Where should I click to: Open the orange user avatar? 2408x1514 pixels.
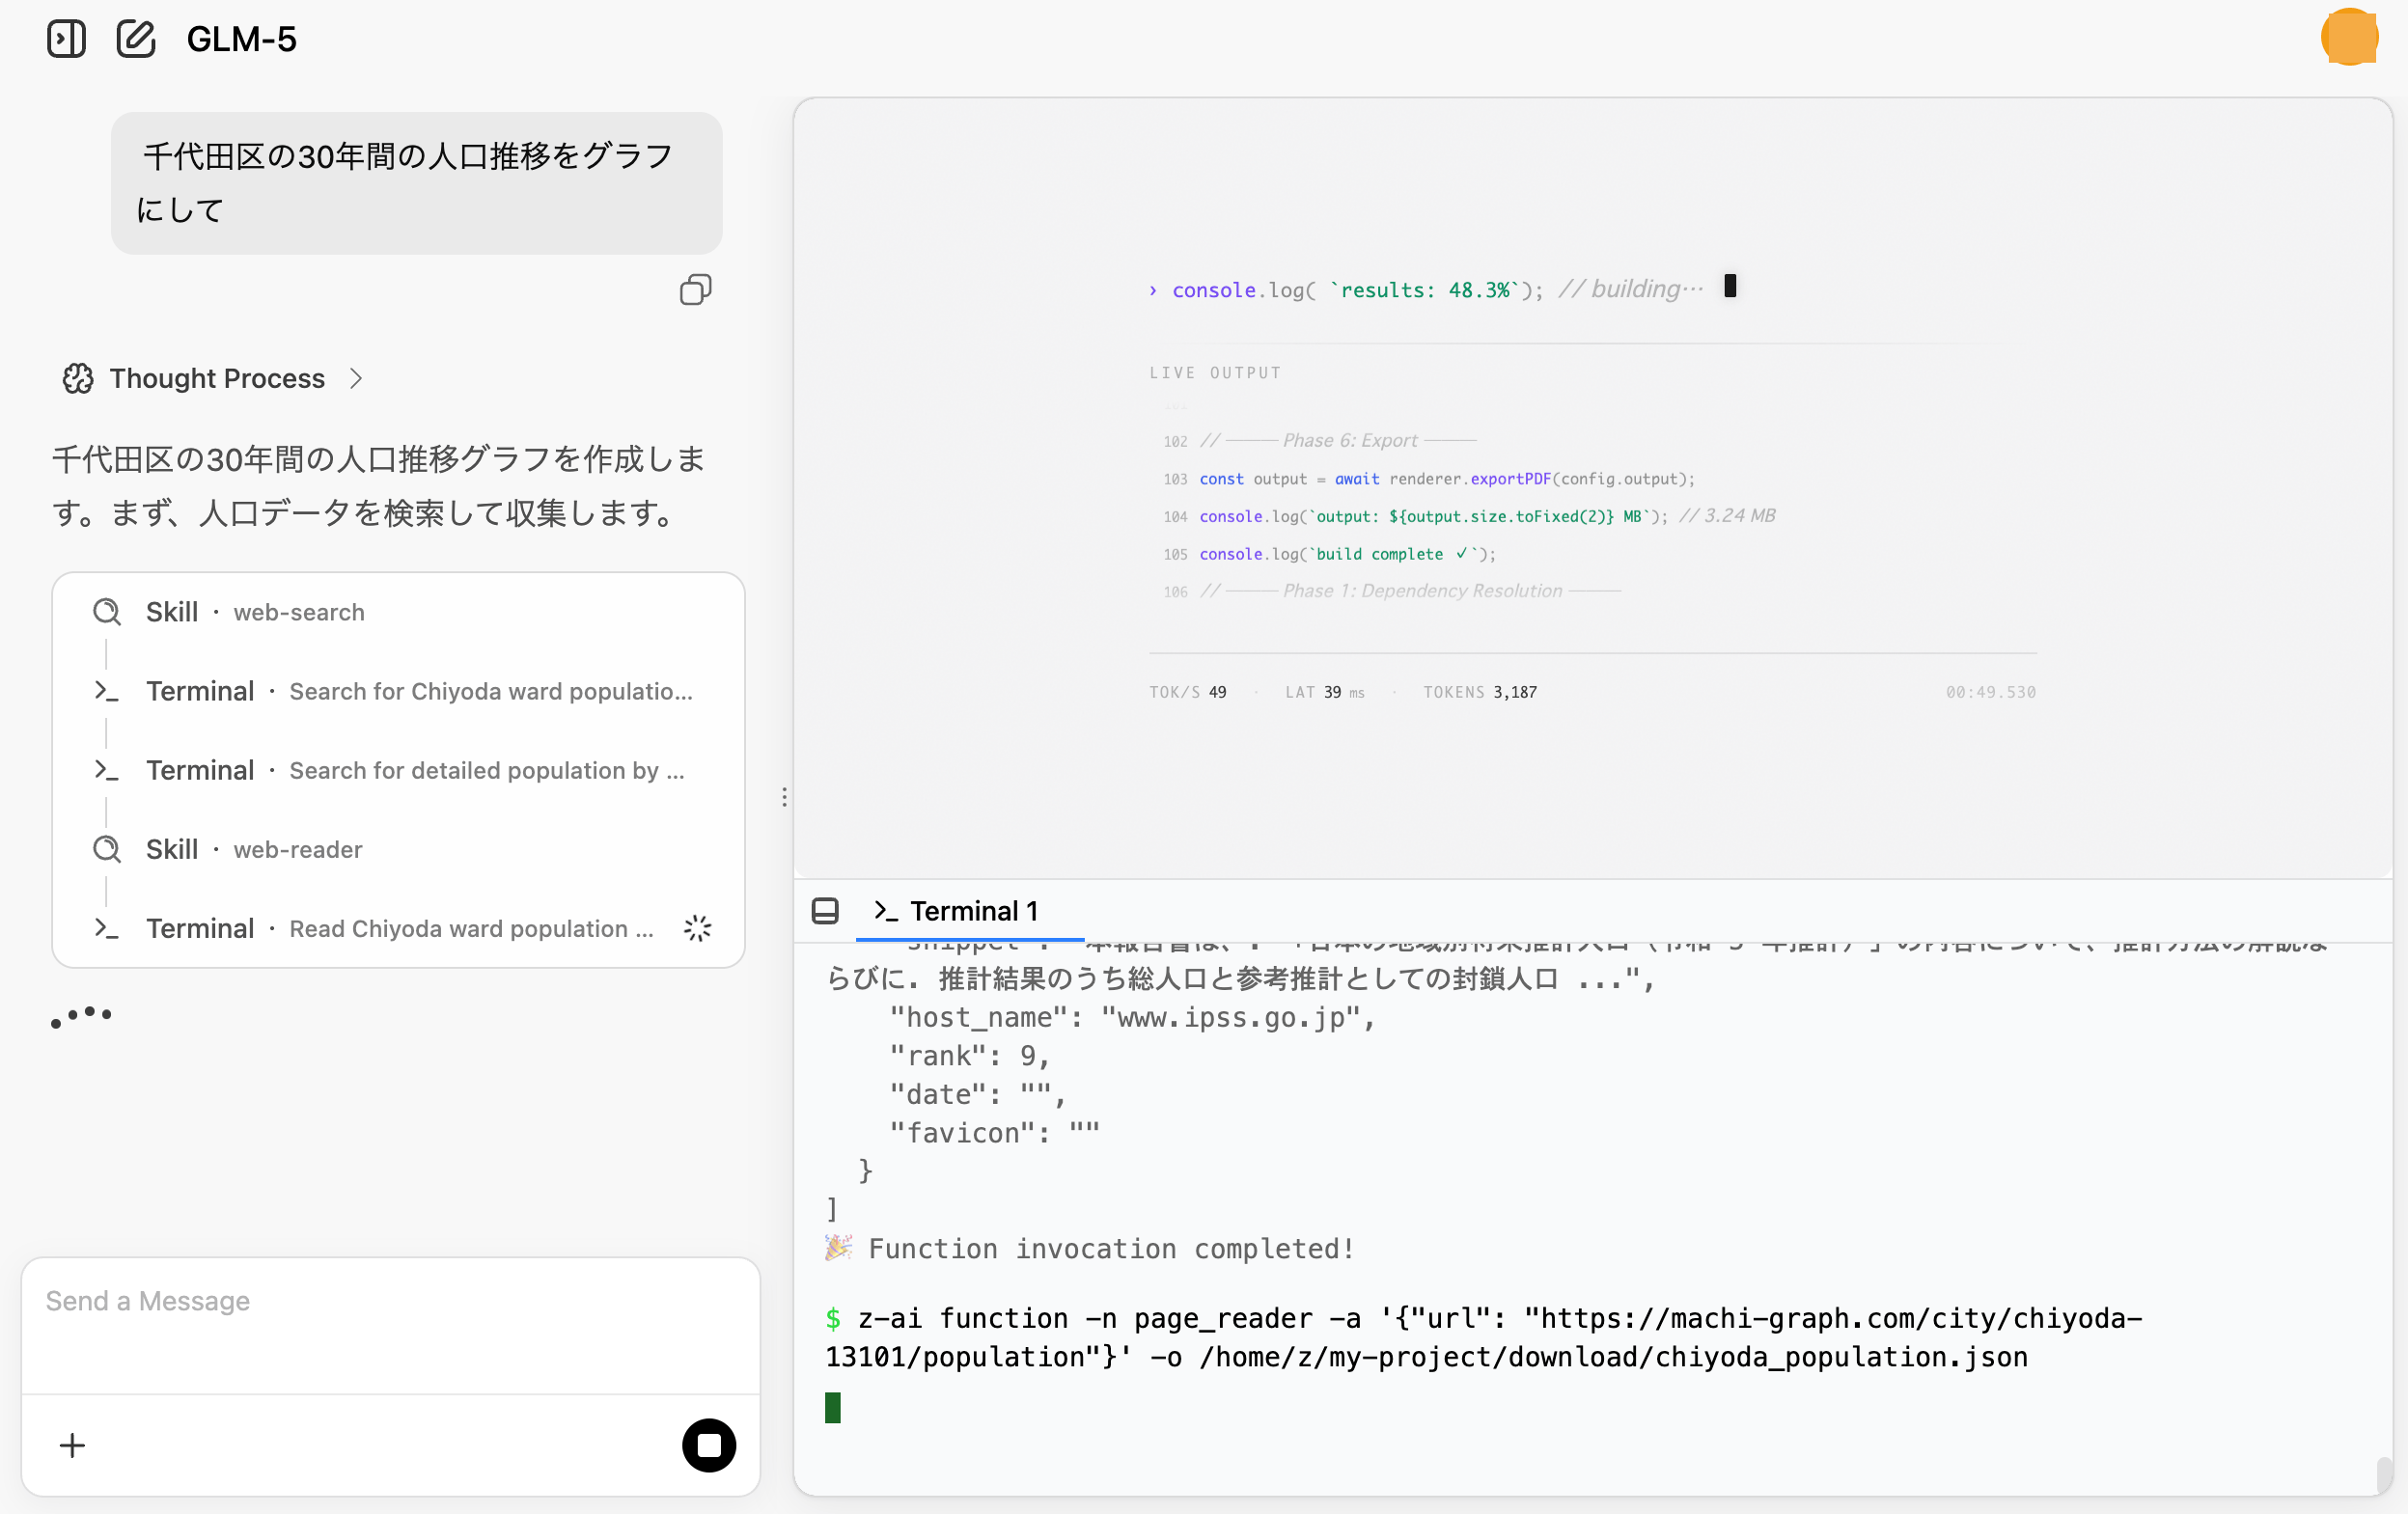pos(2349,37)
